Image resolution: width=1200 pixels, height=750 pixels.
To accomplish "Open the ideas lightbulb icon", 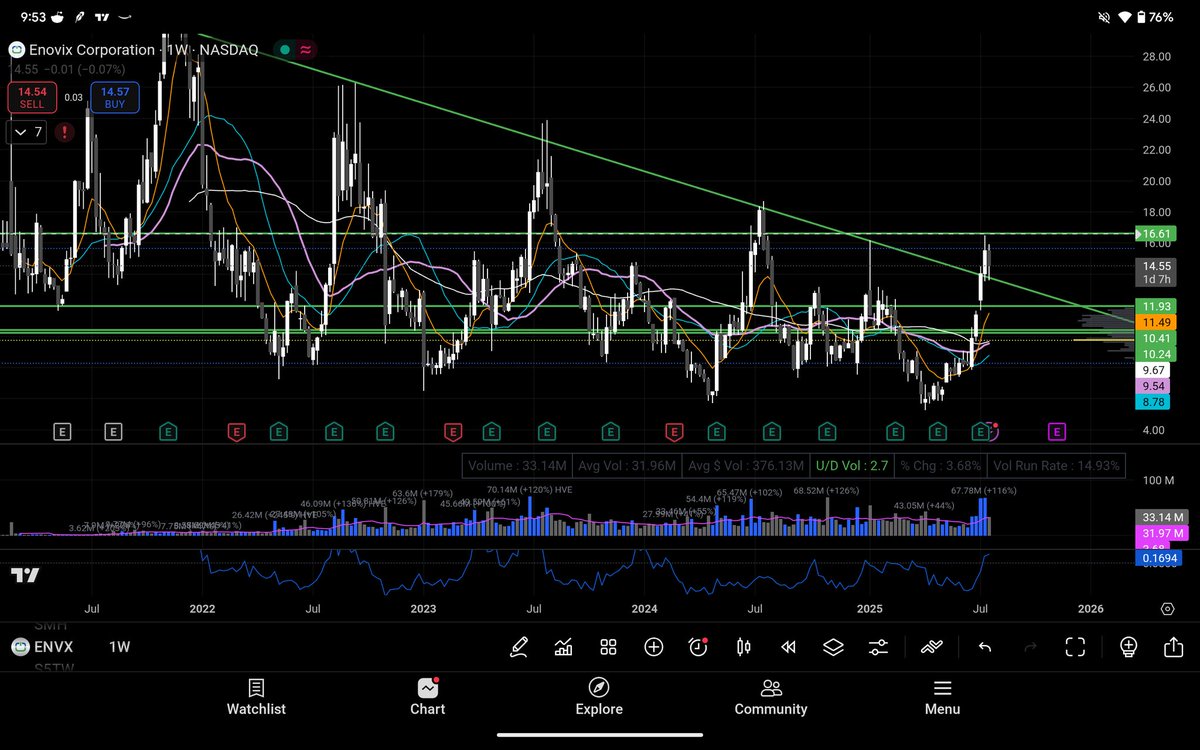I will [1128, 647].
